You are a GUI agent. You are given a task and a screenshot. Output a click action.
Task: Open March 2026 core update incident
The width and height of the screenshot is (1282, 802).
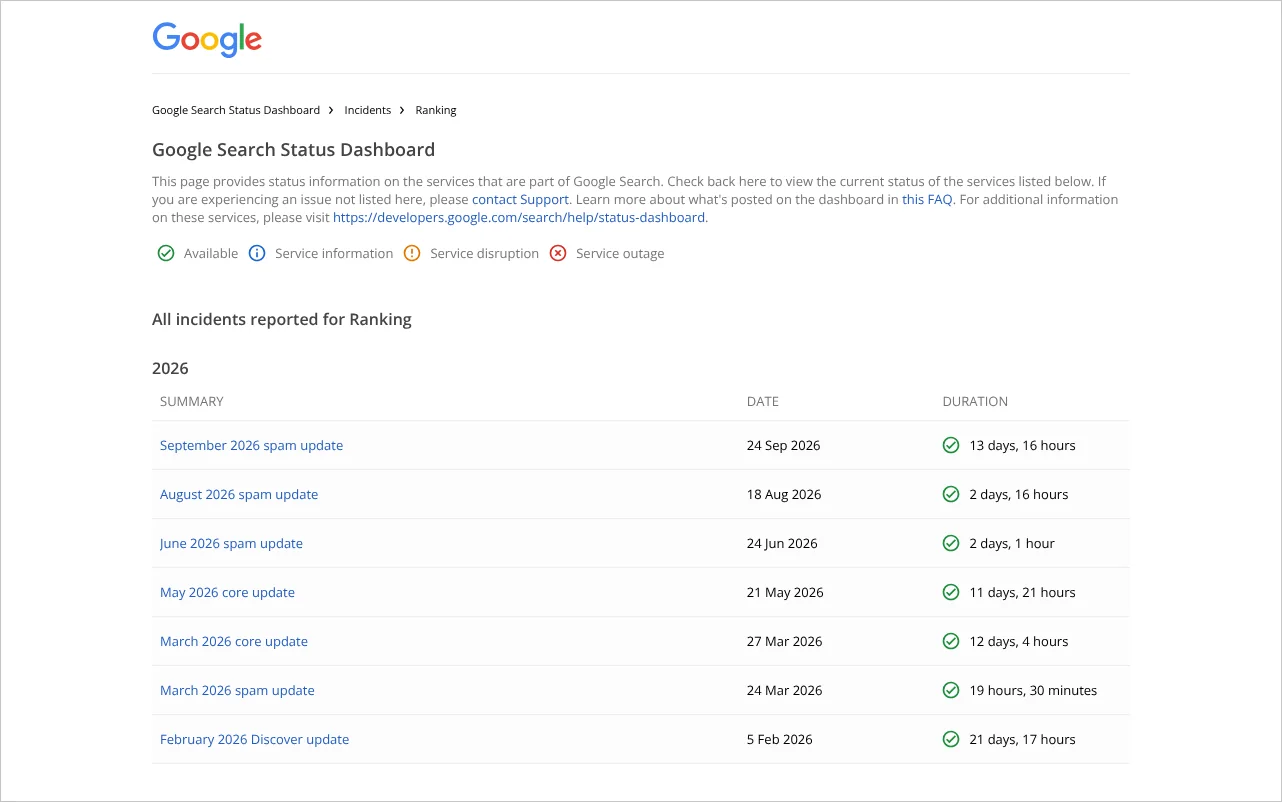234,641
